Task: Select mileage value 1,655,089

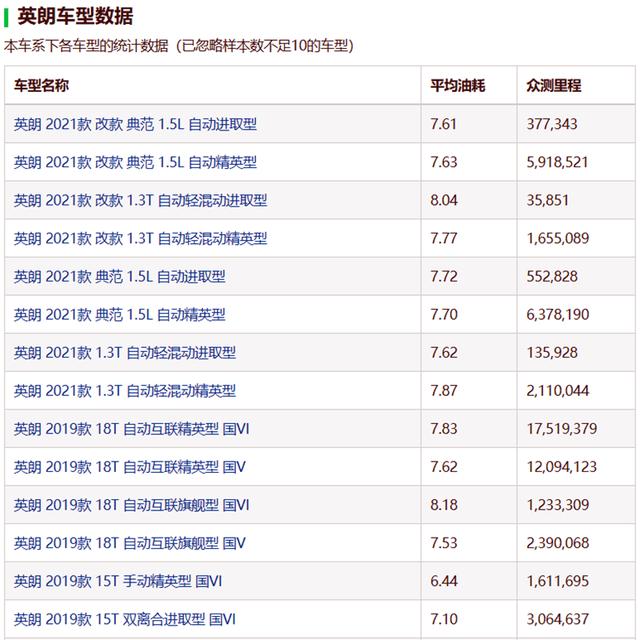Action: tap(558, 238)
